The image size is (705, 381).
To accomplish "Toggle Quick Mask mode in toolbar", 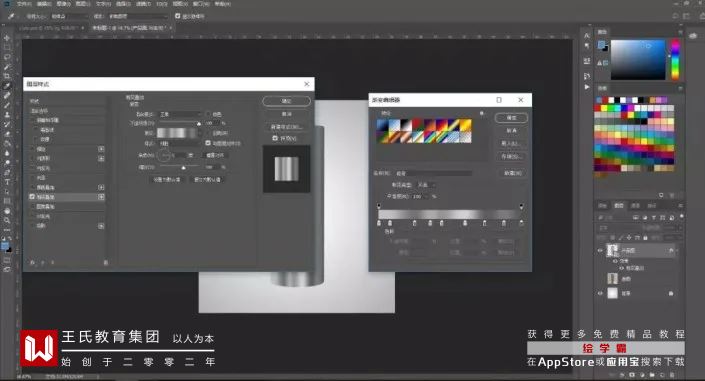I will click(x=7, y=260).
